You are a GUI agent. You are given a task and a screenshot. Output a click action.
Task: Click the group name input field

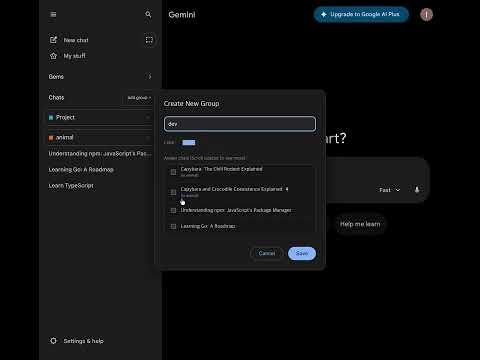tap(240, 124)
